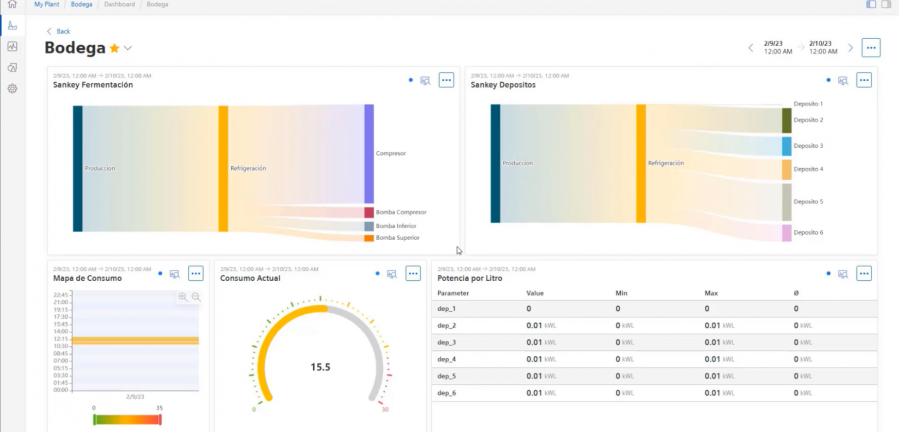Click the Home icon in sidebar
The width and height of the screenshot is (900, 432).
pos(12,5)
